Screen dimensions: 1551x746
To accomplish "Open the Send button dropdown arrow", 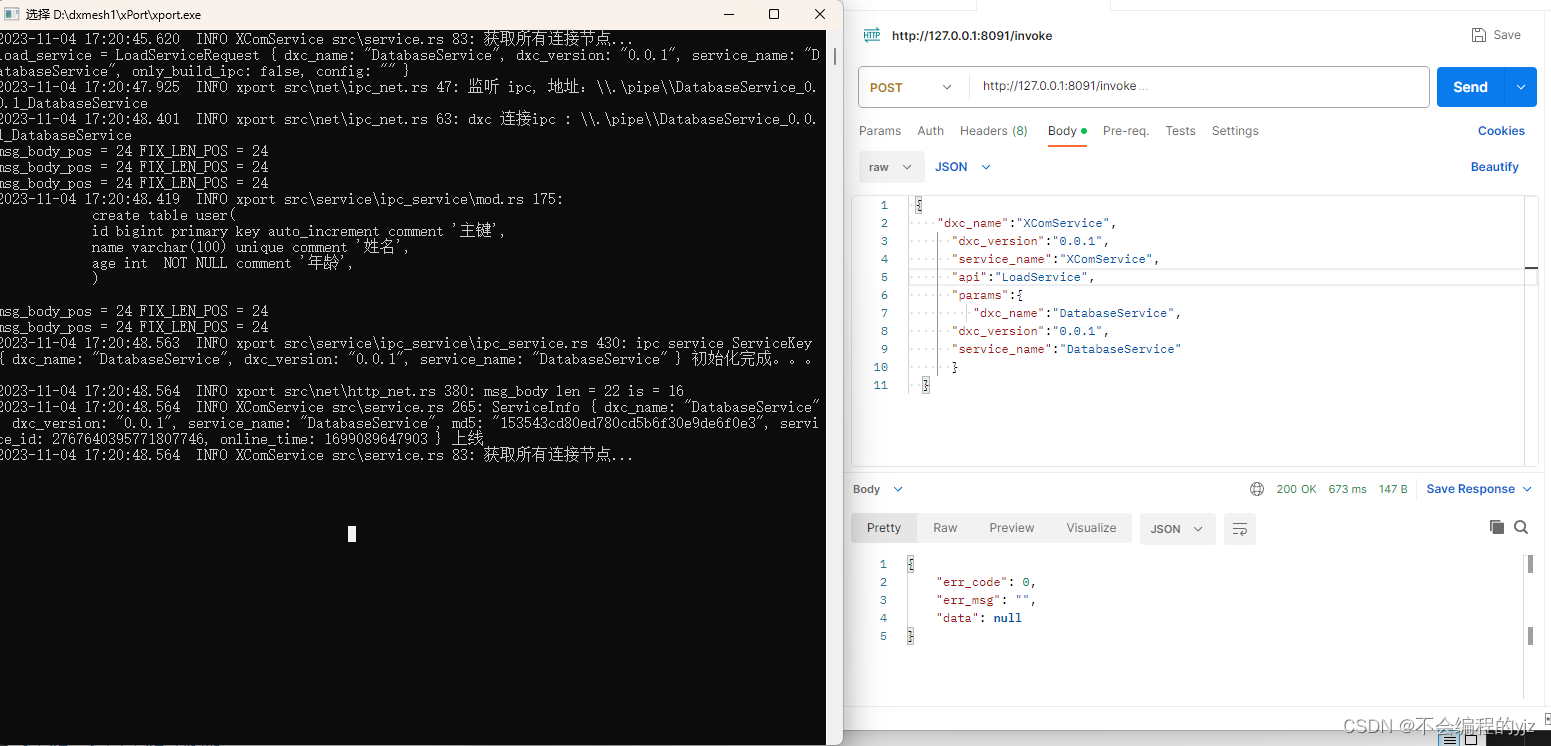I will (1521, 87).
